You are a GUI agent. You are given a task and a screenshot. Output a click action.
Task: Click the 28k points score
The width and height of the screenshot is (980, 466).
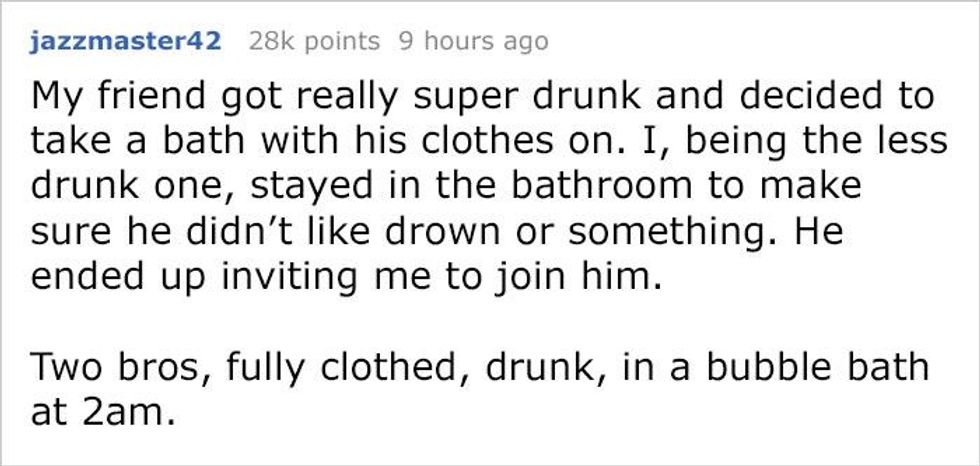click(x=314, y=42)
